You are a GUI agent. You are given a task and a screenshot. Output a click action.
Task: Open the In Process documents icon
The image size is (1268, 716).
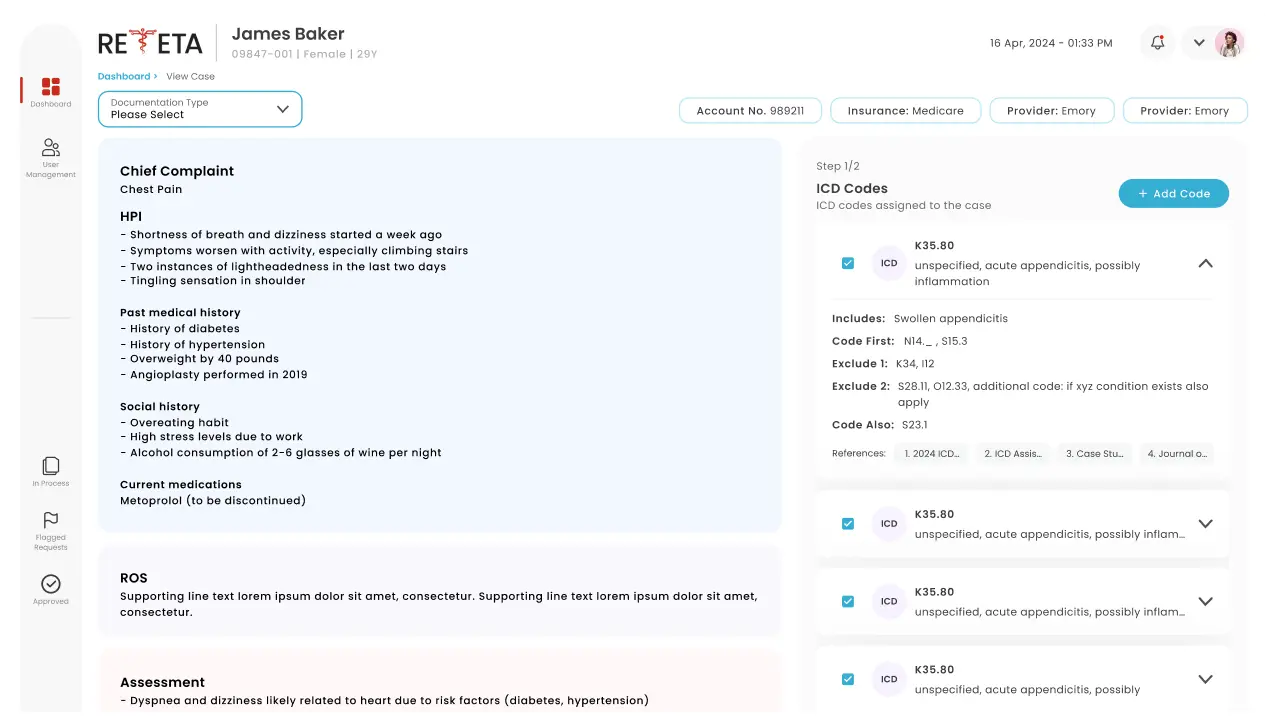(x=51, y=467)
